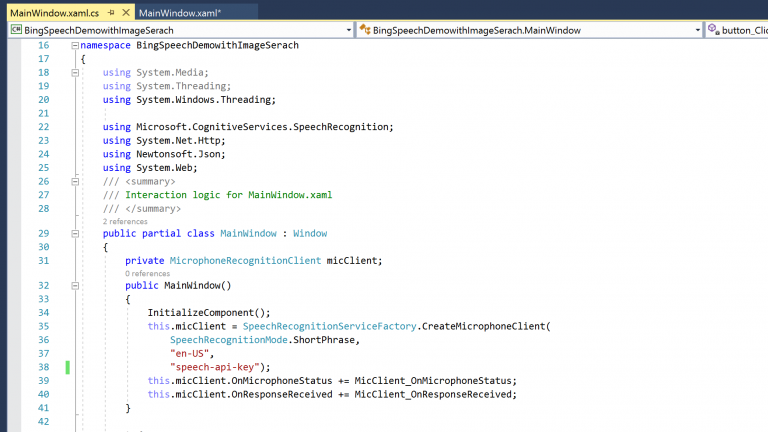Collapse the namespace BingSpeechDemowithImageSerach block
The width and height of the screenshot is (768, 432).
pos(74,46)
